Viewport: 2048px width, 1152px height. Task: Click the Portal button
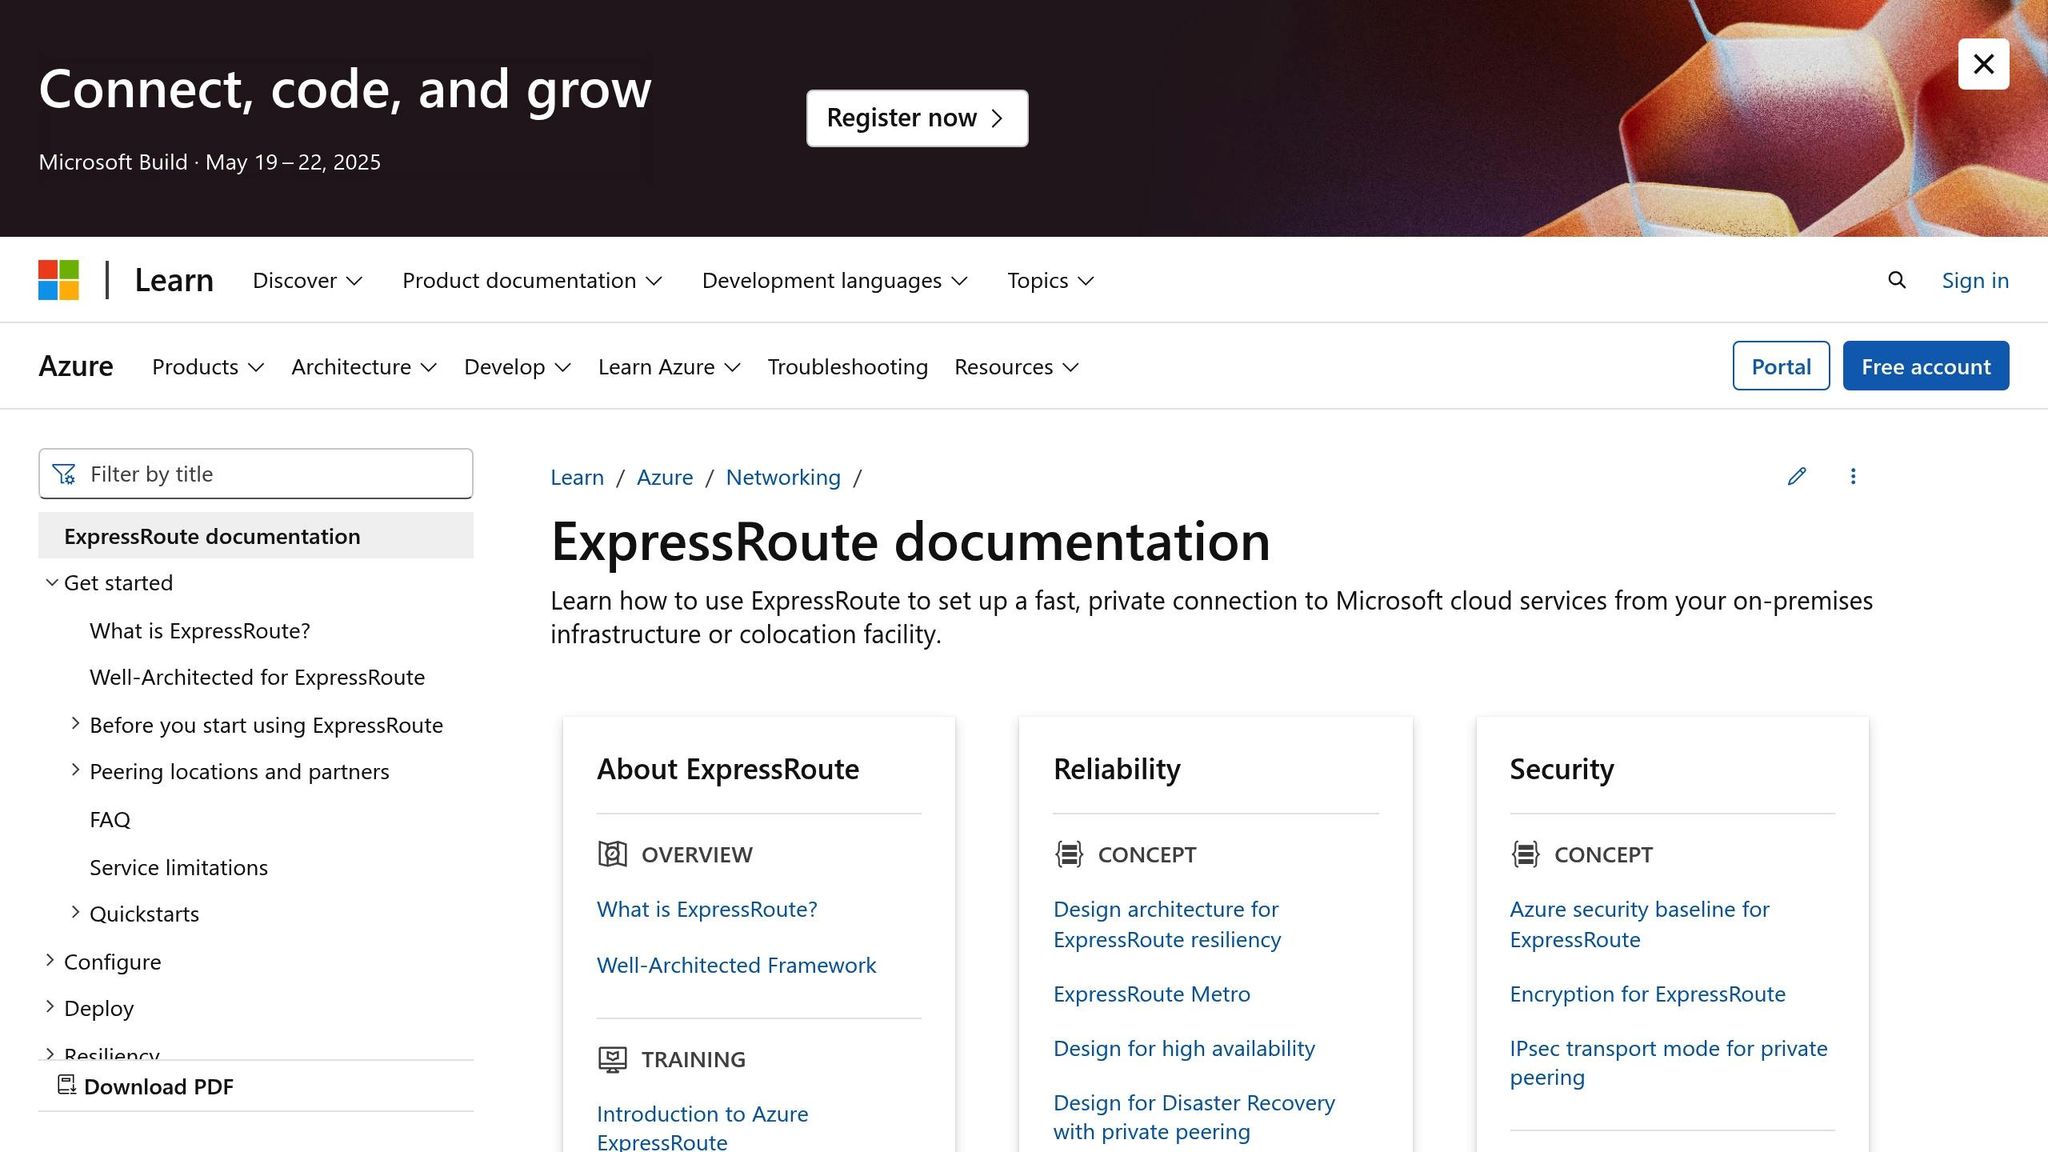coord(1781,366)
